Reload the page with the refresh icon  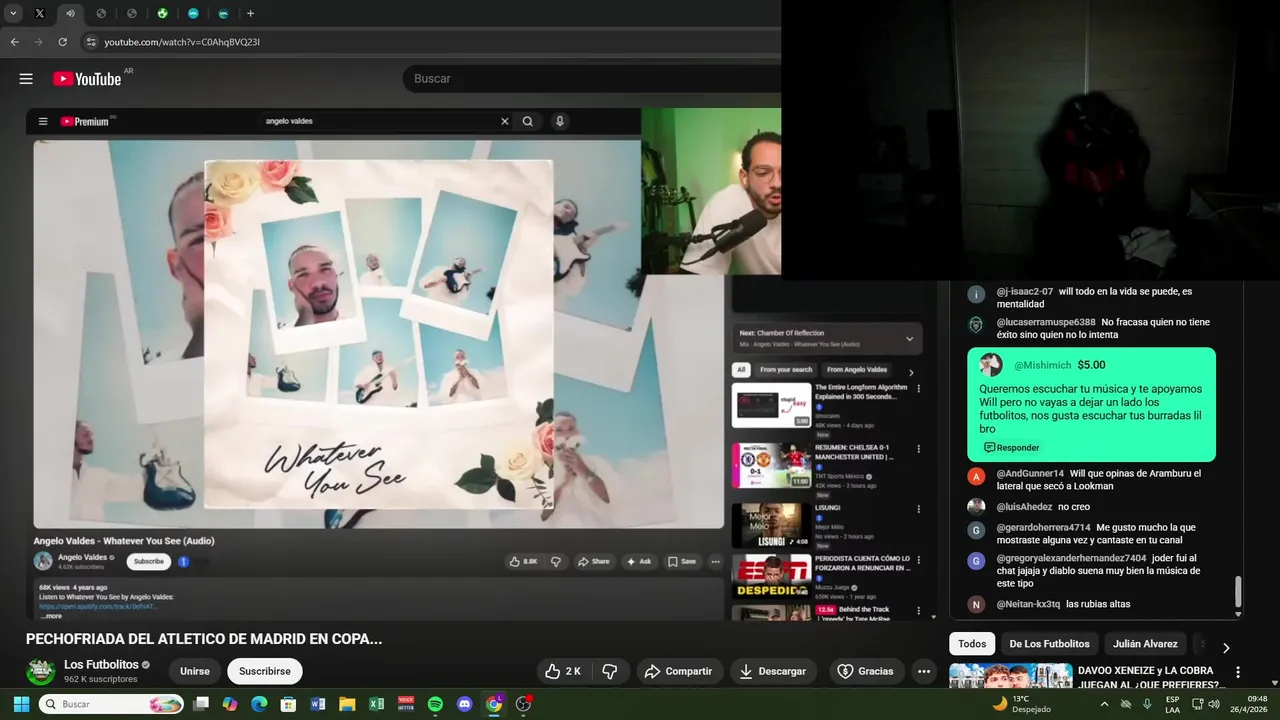[62, 42]
